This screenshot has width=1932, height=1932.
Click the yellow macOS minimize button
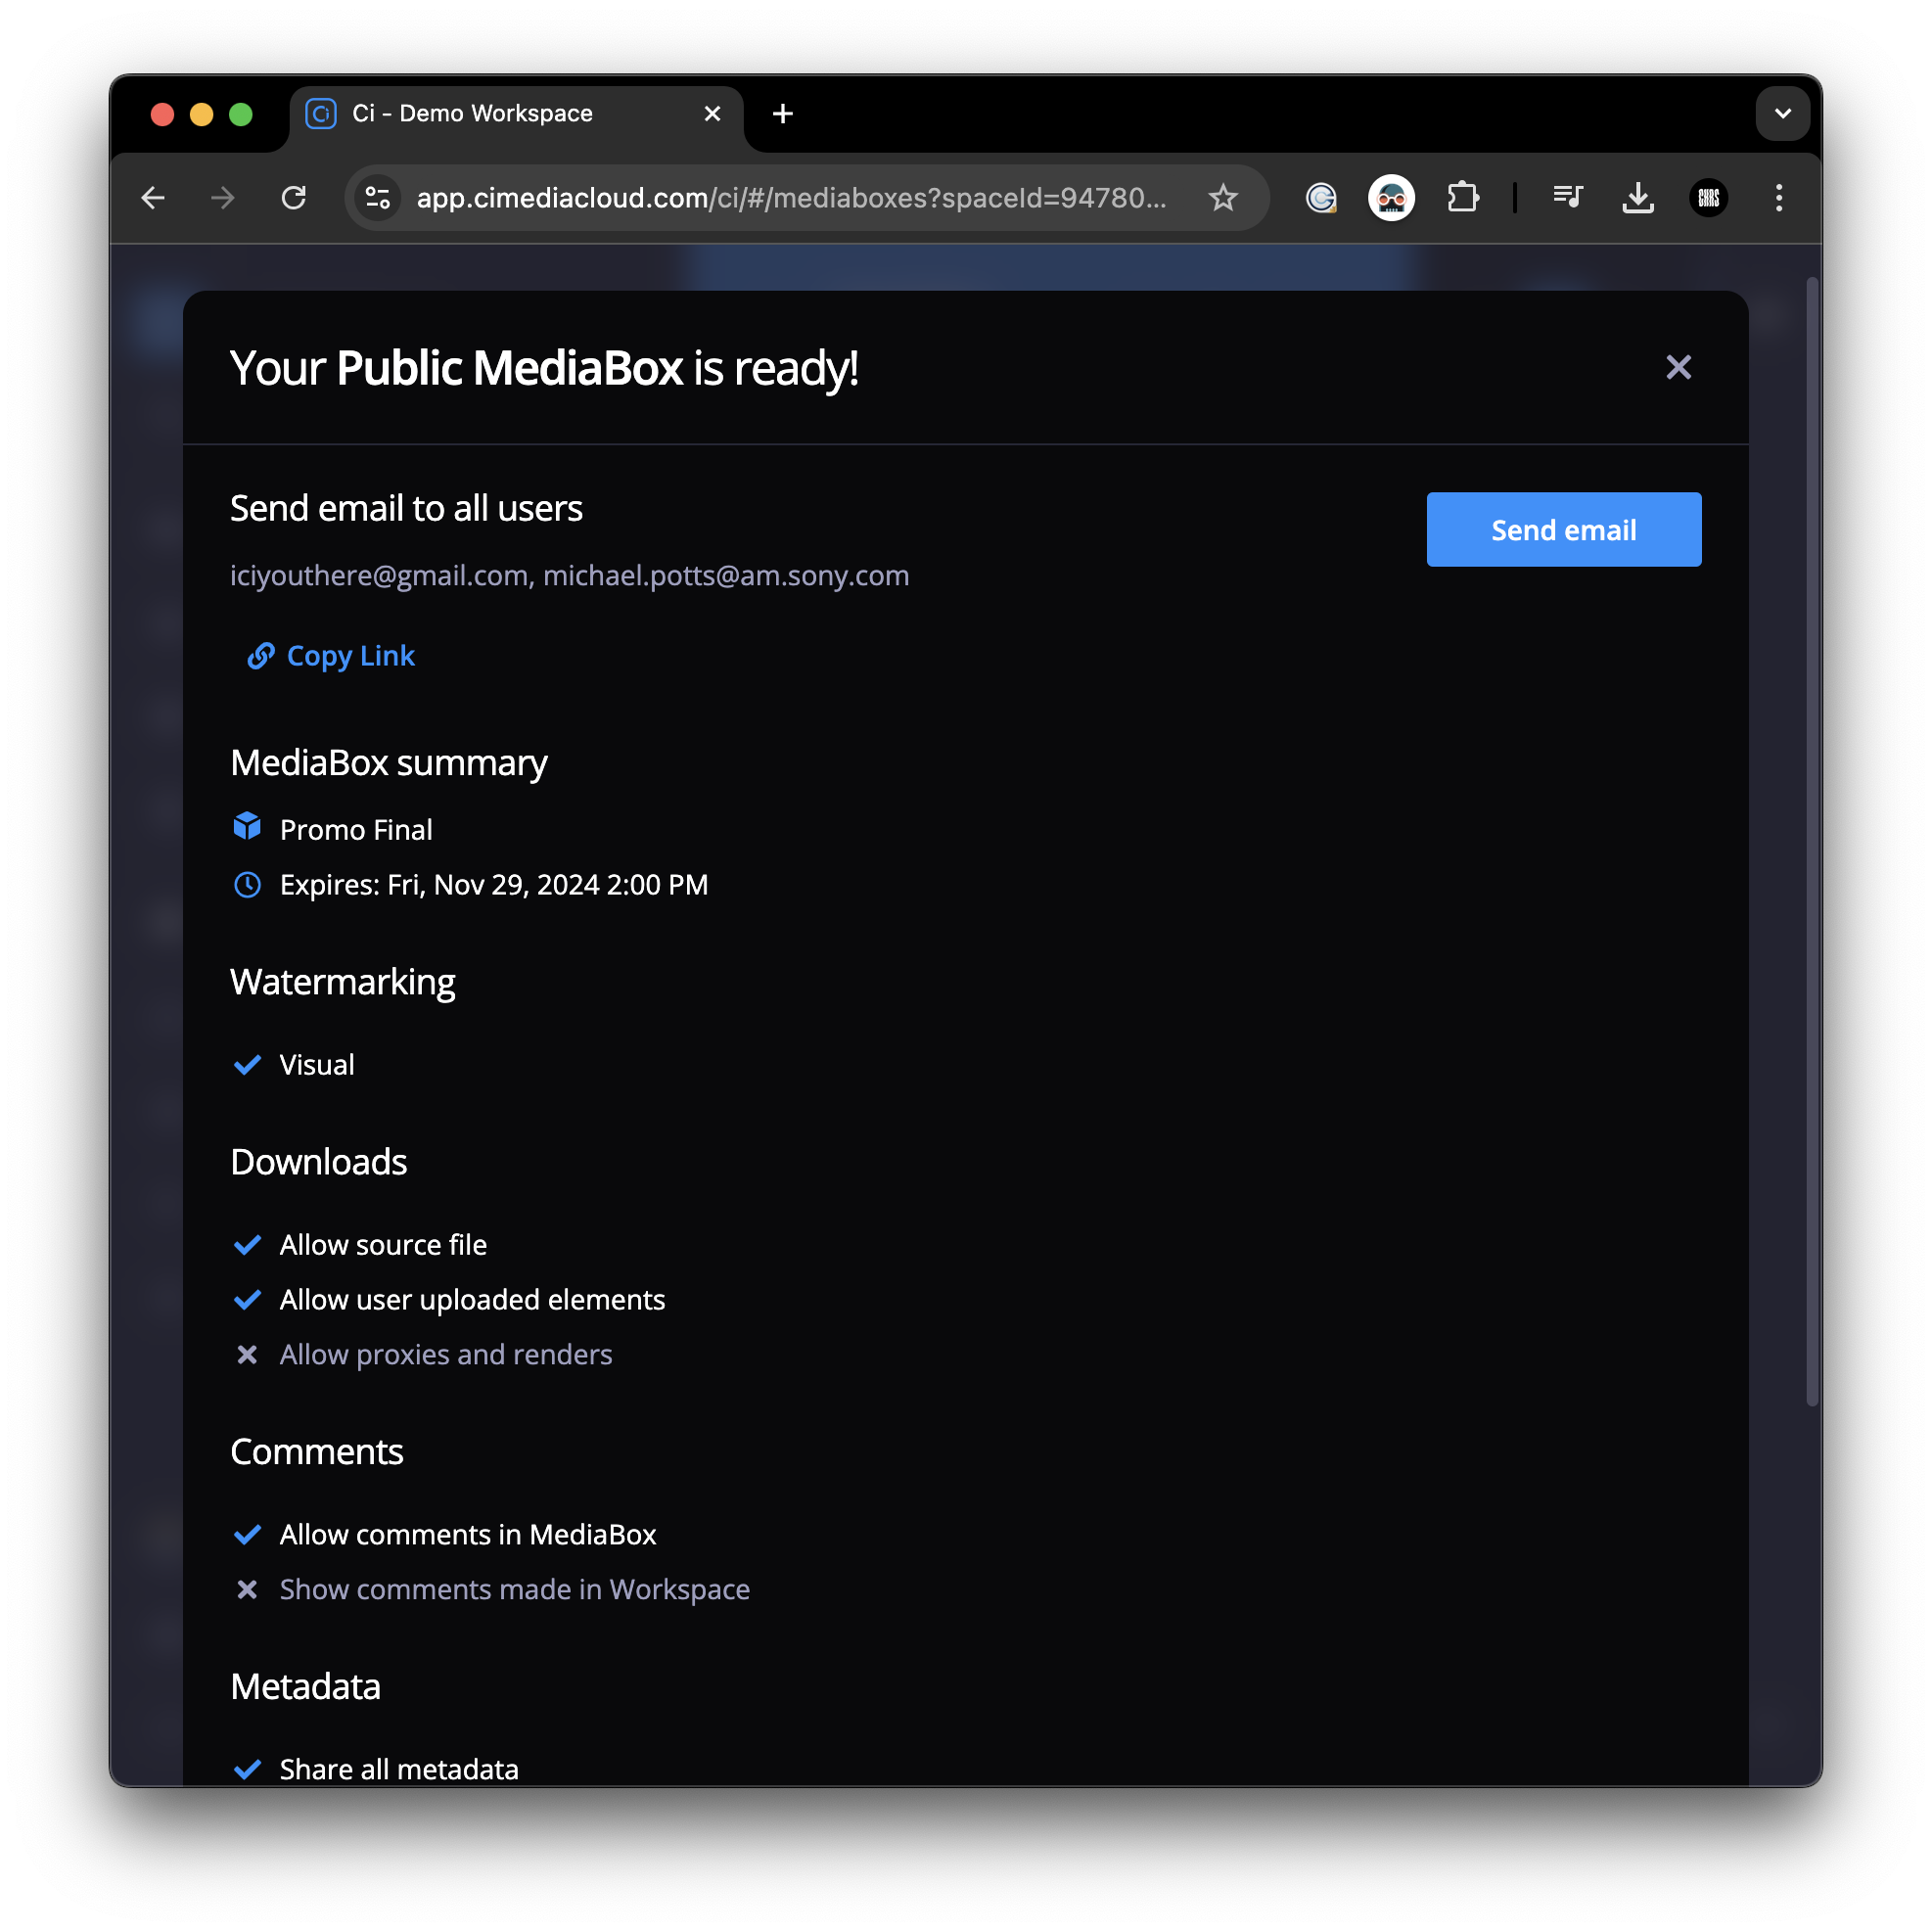pyautogui.click(x=201, y=114)
